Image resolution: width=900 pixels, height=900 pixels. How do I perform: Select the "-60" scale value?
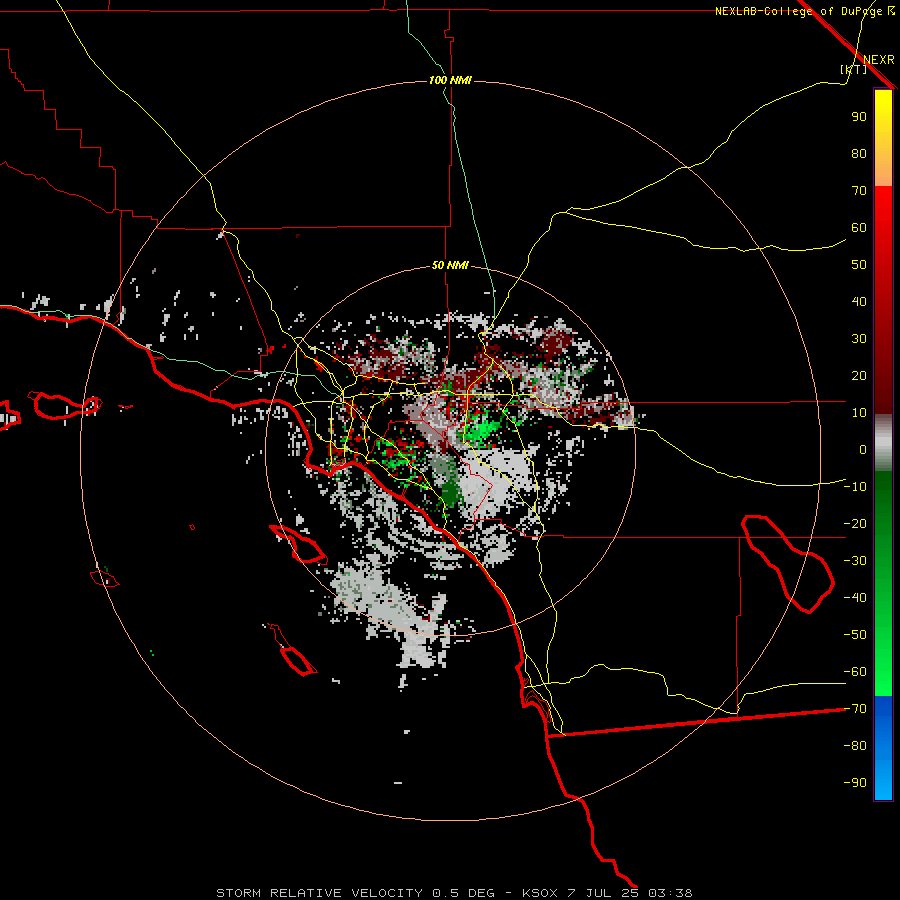click(x=855, y=672)
